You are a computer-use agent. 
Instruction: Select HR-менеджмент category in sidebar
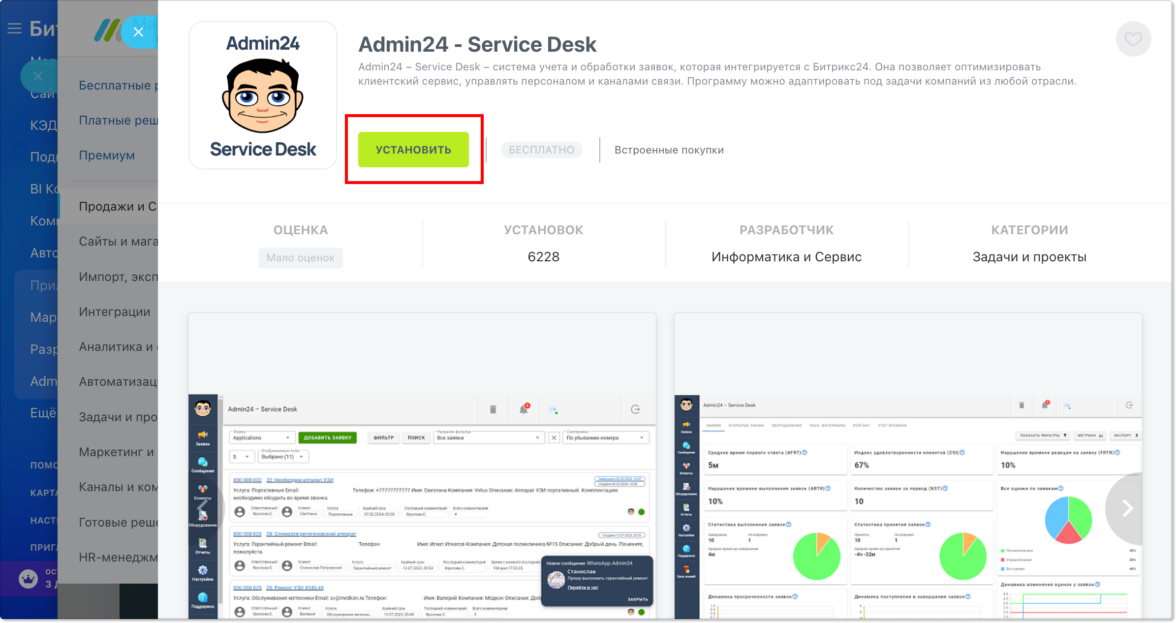click(117, 557)
